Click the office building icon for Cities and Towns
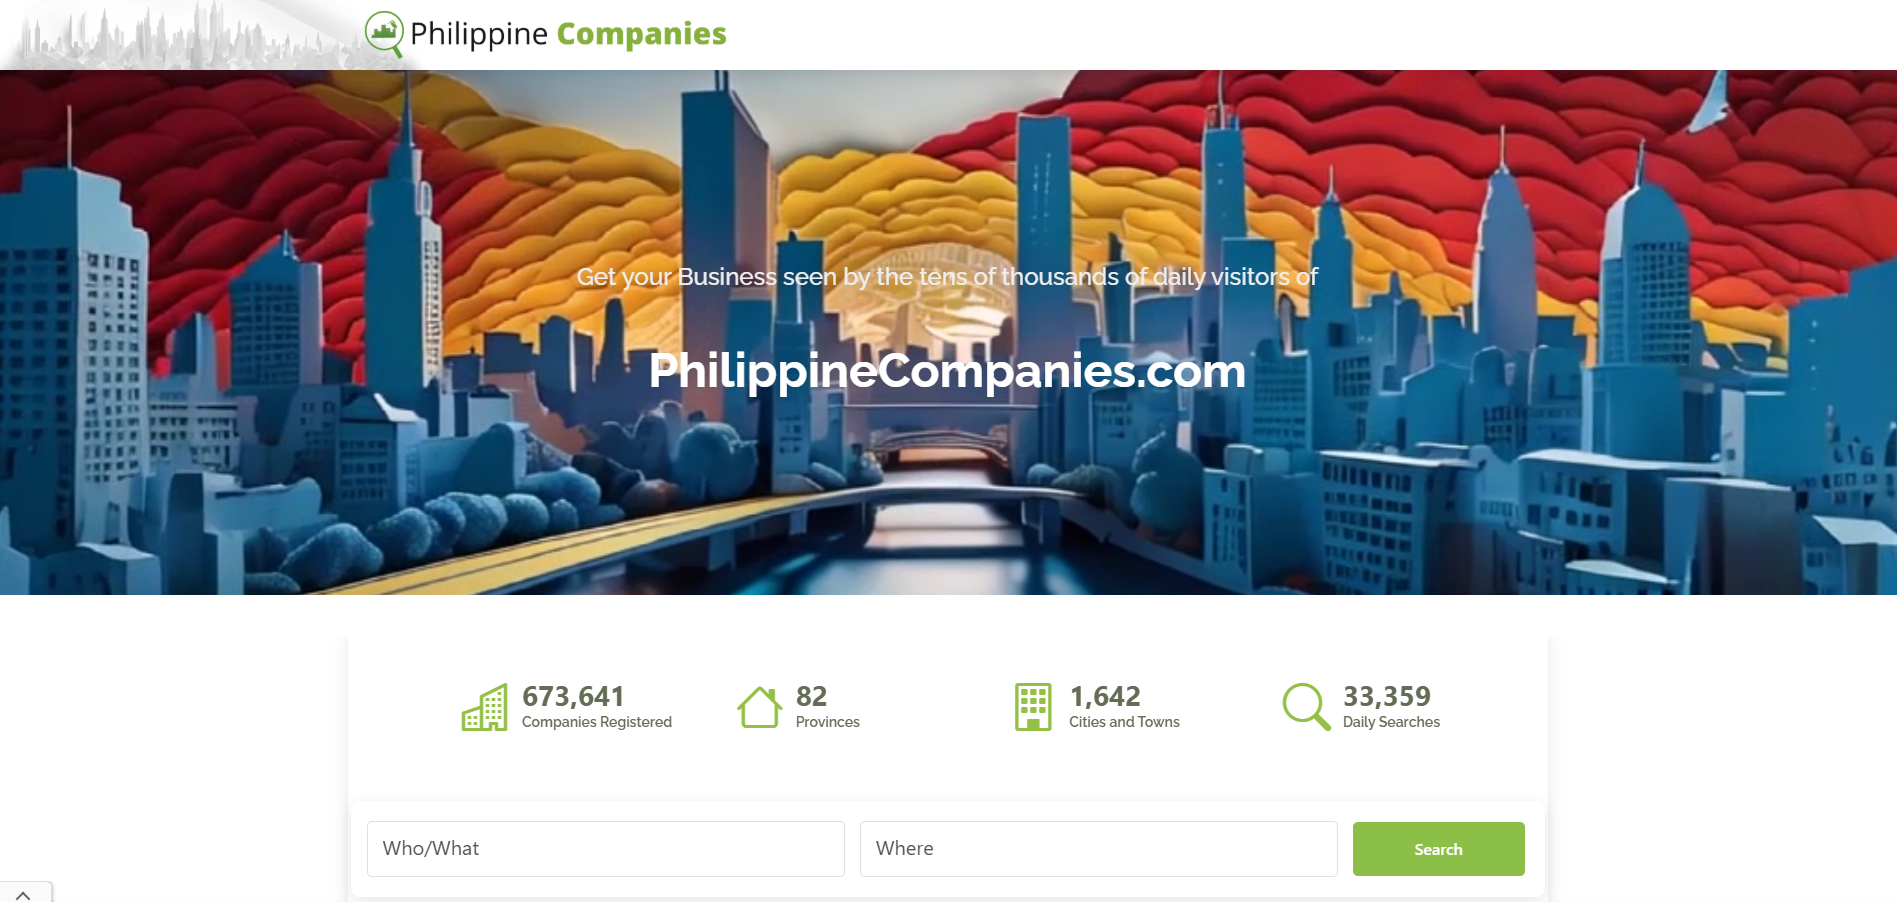Viewport: 1897px width, 902px height. click(x=1033, y=707)
